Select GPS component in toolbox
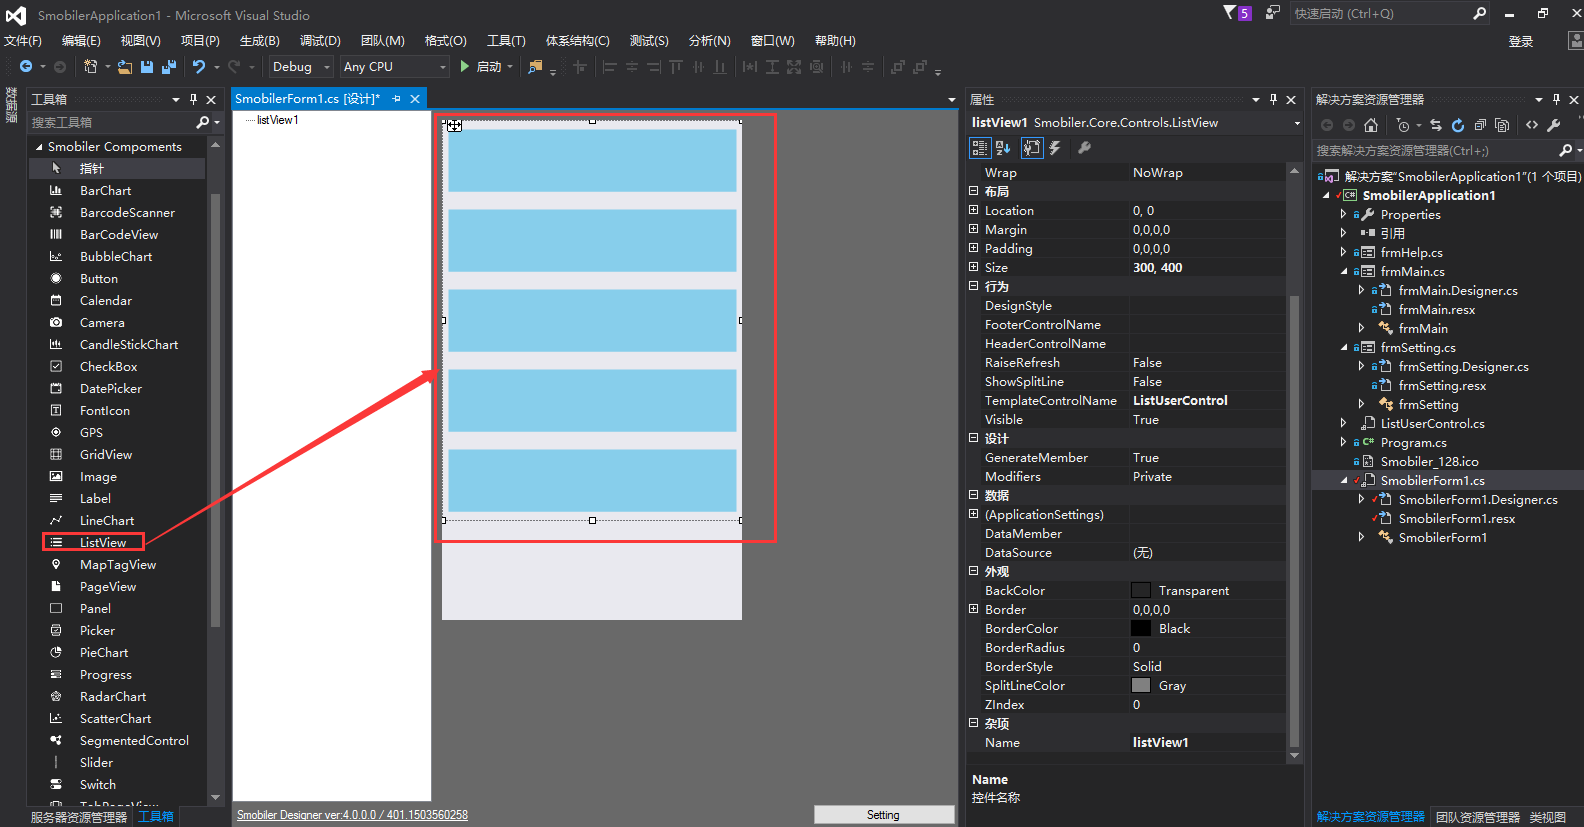The image size is (1584, 827). (x=91, y=432)
